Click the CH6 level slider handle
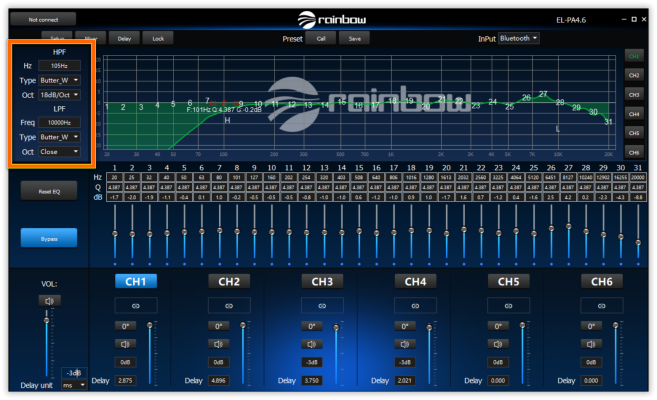Screen dimensions: 657x400 [x=616, y=325]
